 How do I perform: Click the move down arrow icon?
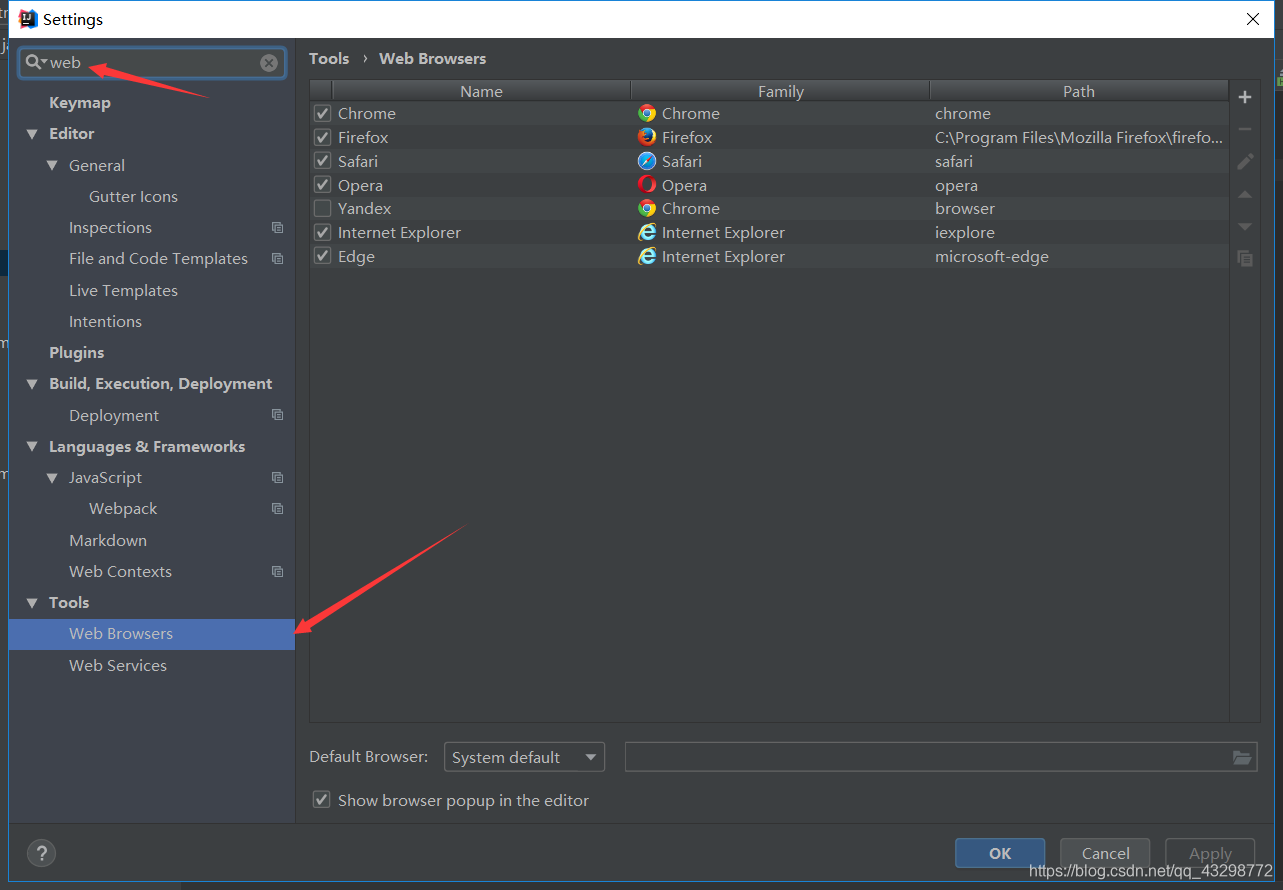1245,226
